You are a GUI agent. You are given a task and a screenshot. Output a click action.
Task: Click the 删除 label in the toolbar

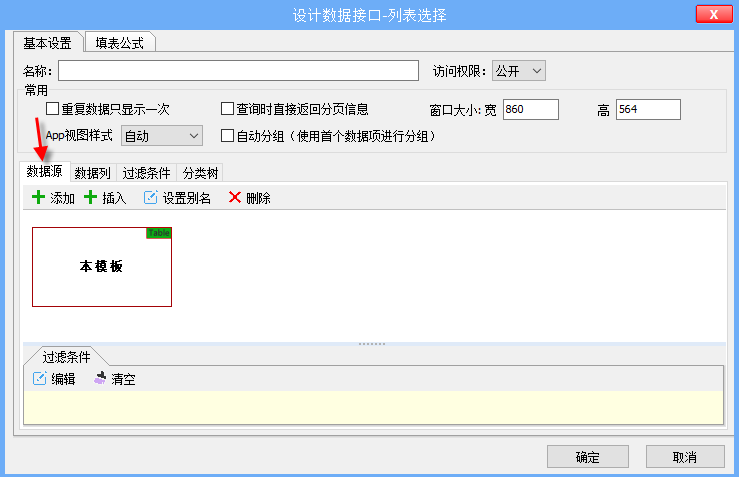[x=259, y=198]
